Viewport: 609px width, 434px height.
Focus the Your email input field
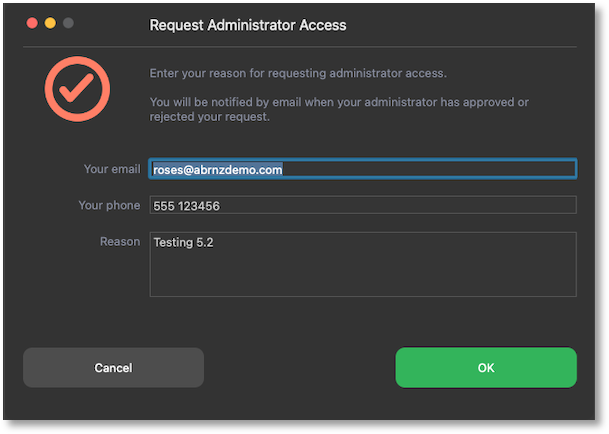[363, 169]
